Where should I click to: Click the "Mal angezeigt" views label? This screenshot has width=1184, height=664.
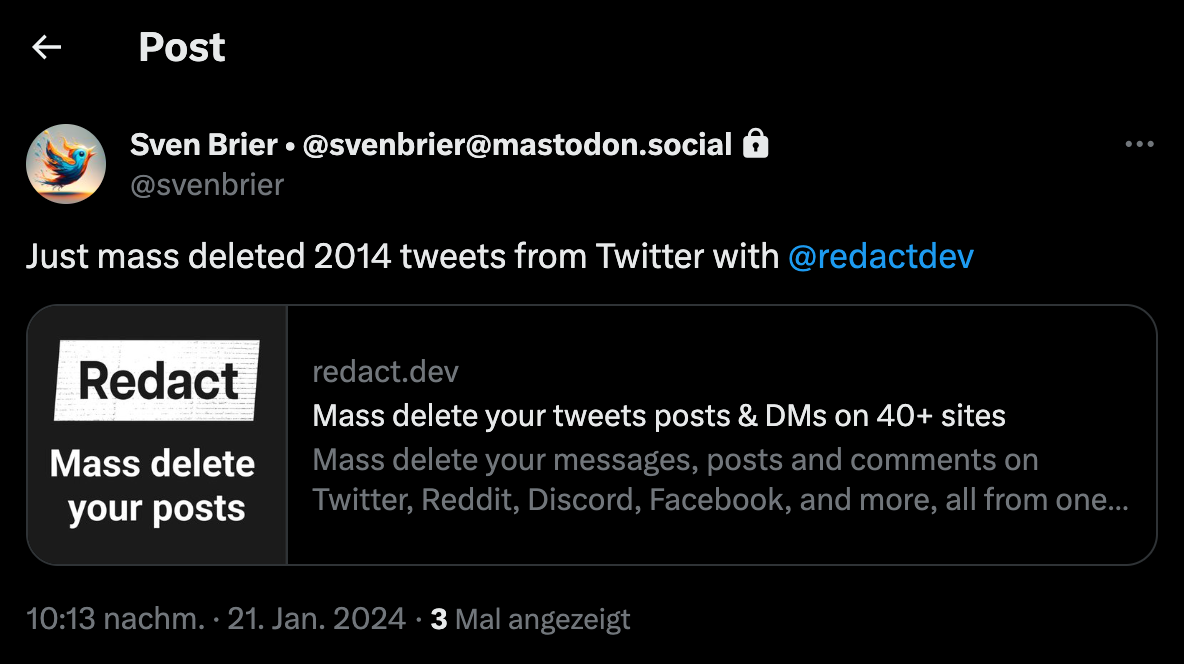pos(542,619)
